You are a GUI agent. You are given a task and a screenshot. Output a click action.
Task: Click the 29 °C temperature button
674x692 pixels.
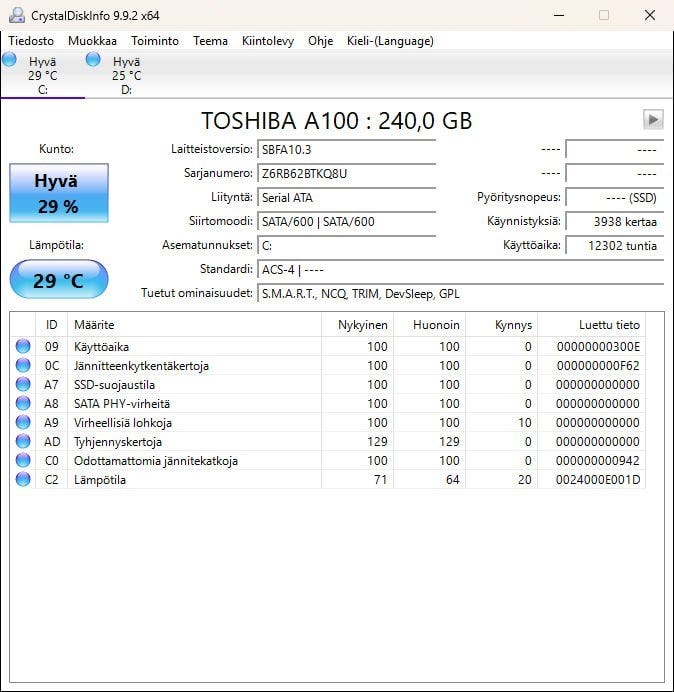pyautogui.click(x=59, y=279)
